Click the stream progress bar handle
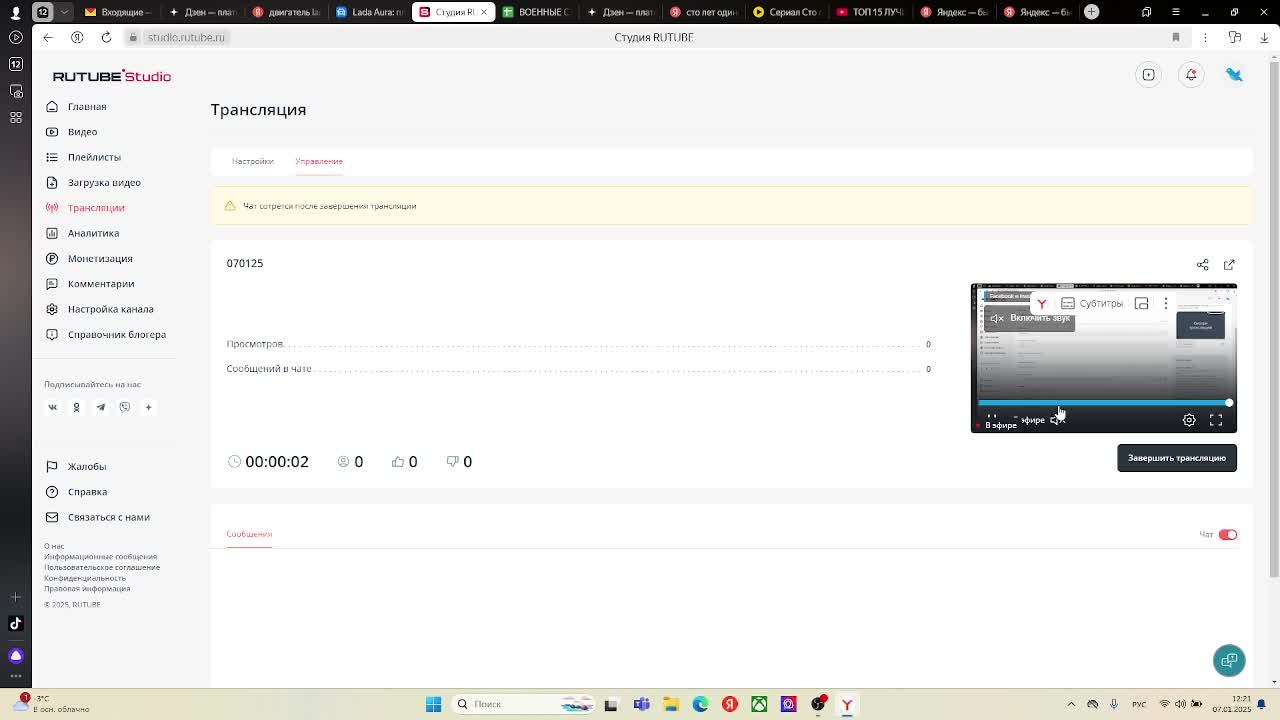 coord(1229,403)
